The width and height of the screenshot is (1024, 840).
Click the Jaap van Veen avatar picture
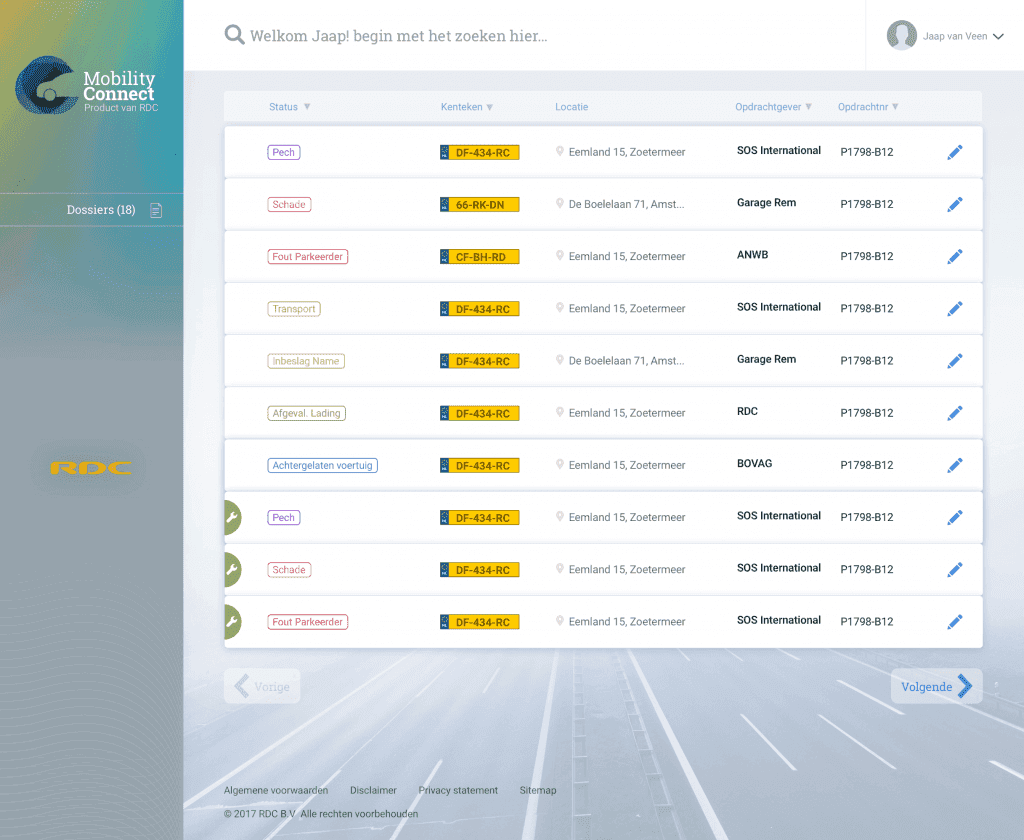pos(901,35)
